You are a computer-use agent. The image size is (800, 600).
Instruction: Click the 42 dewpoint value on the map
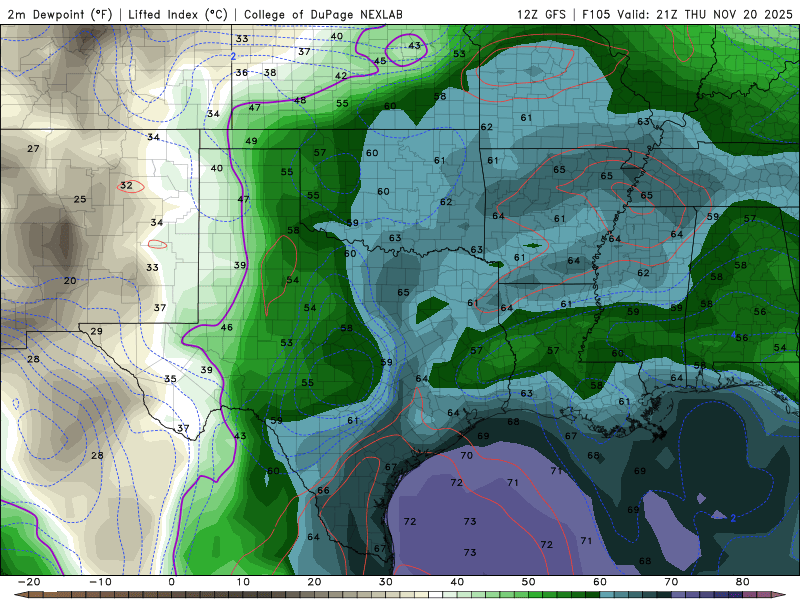tap(341, 76)
